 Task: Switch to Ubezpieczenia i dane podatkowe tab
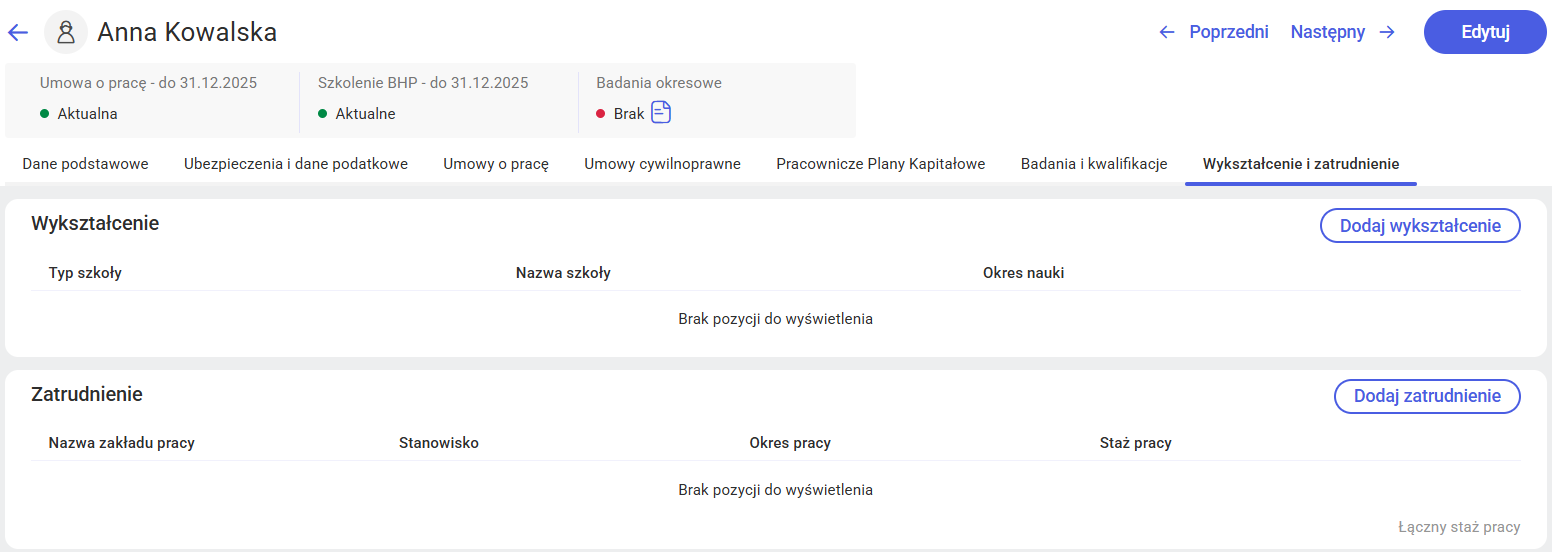pyautogui.click(x=296, y=164)
